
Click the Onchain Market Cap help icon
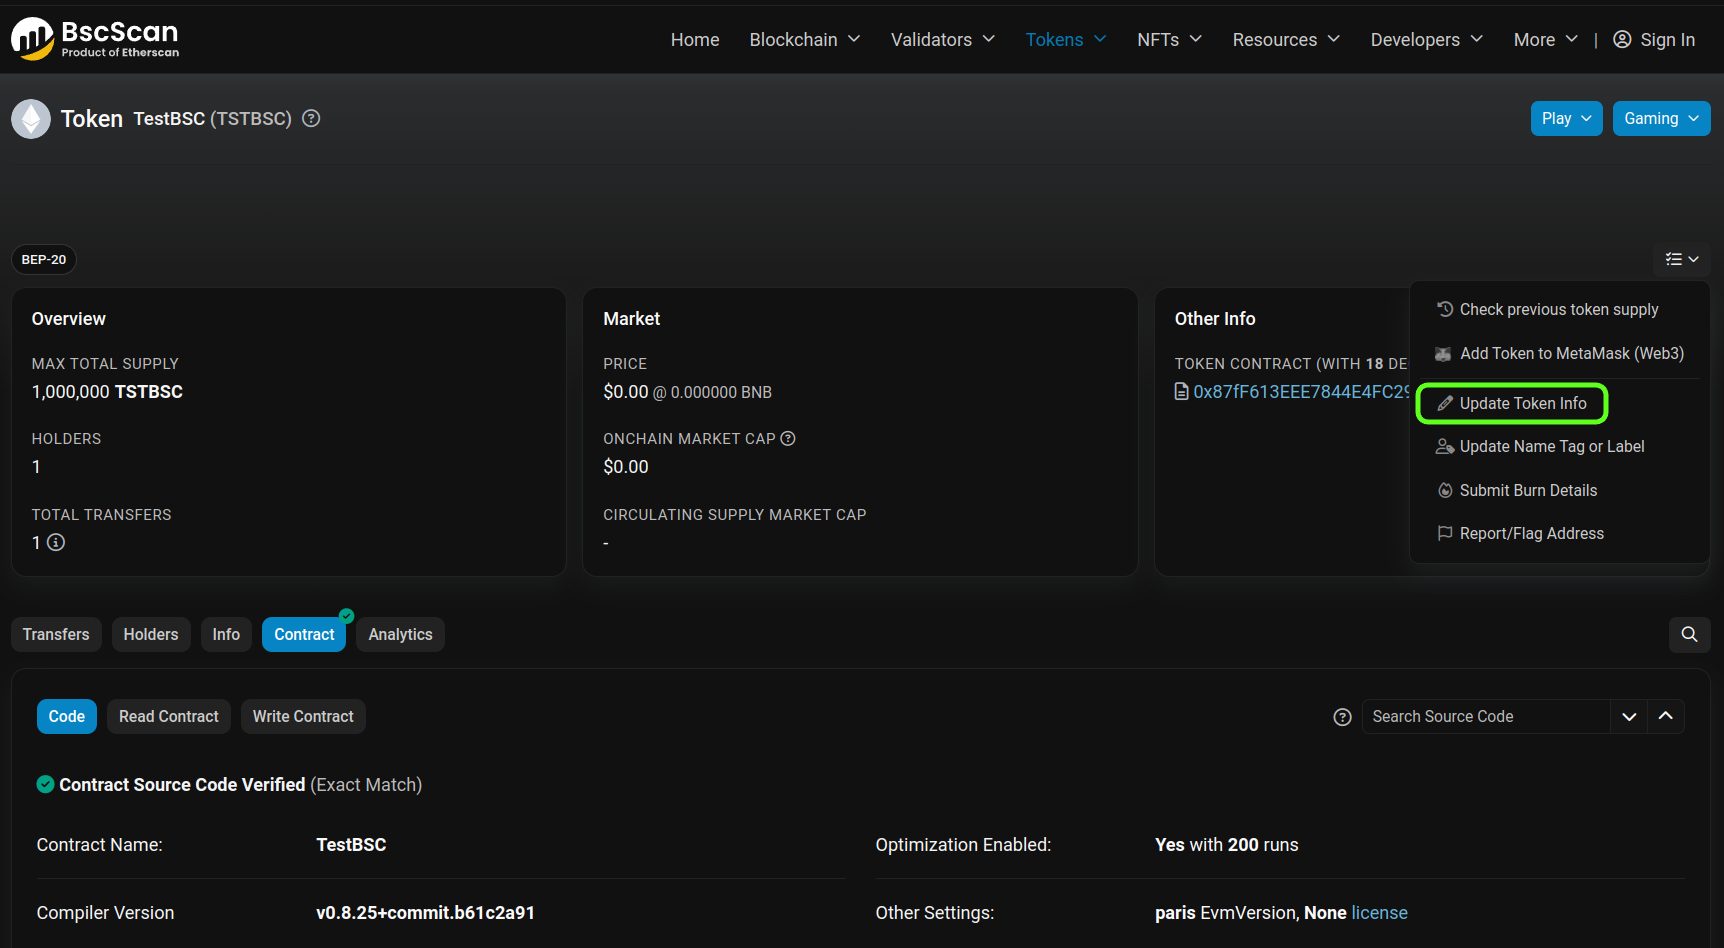788,439
